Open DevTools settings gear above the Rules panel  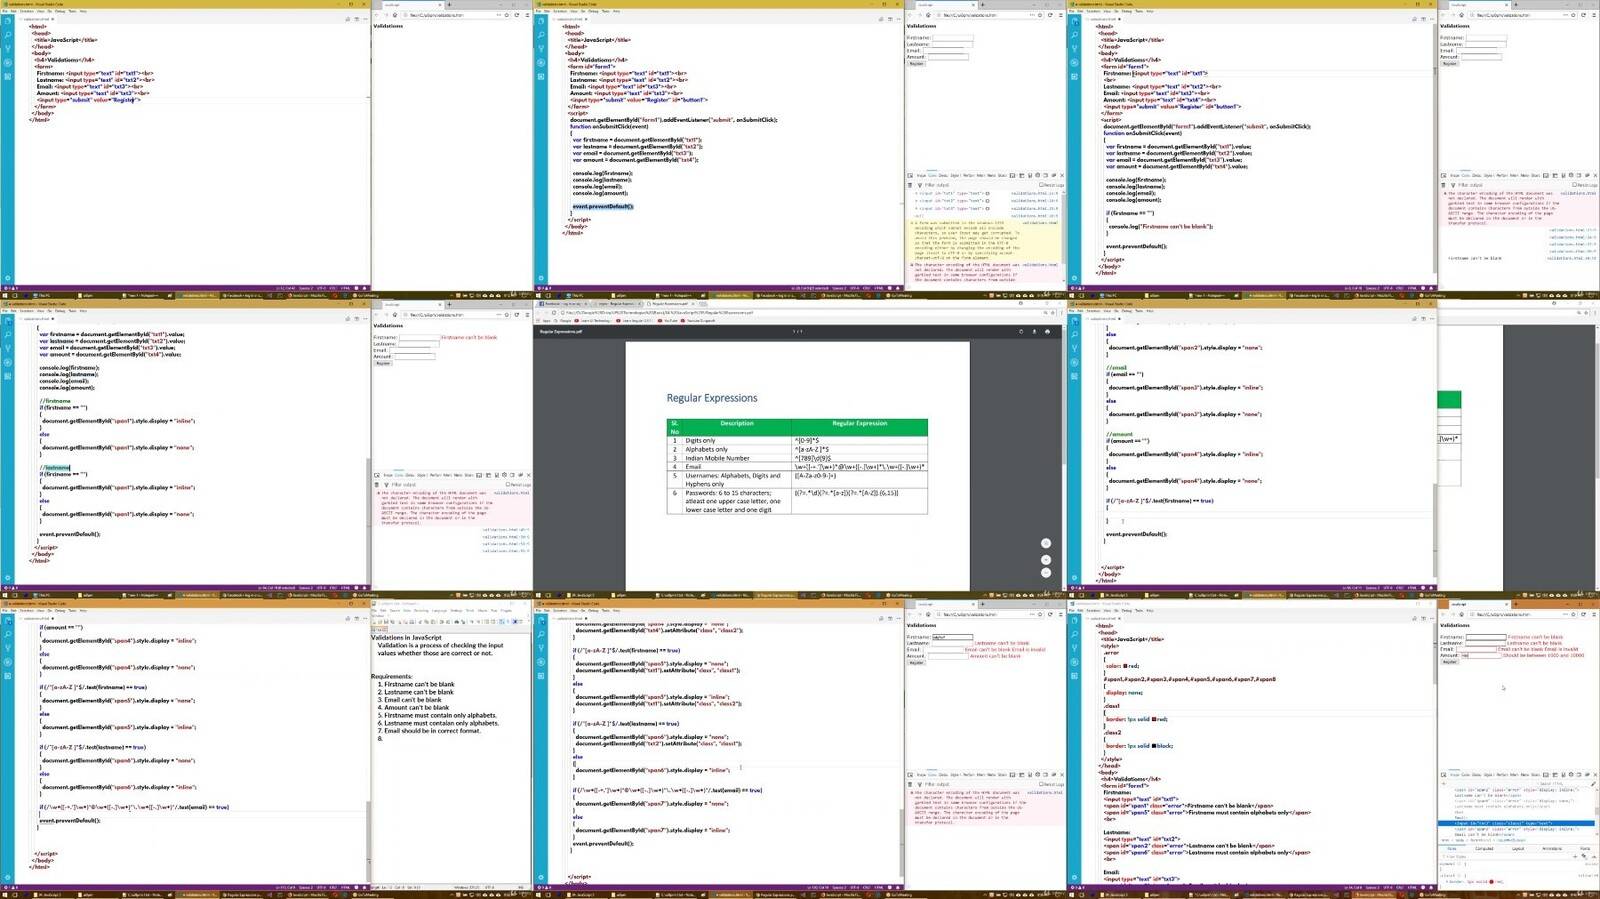tap(1573, 775)
